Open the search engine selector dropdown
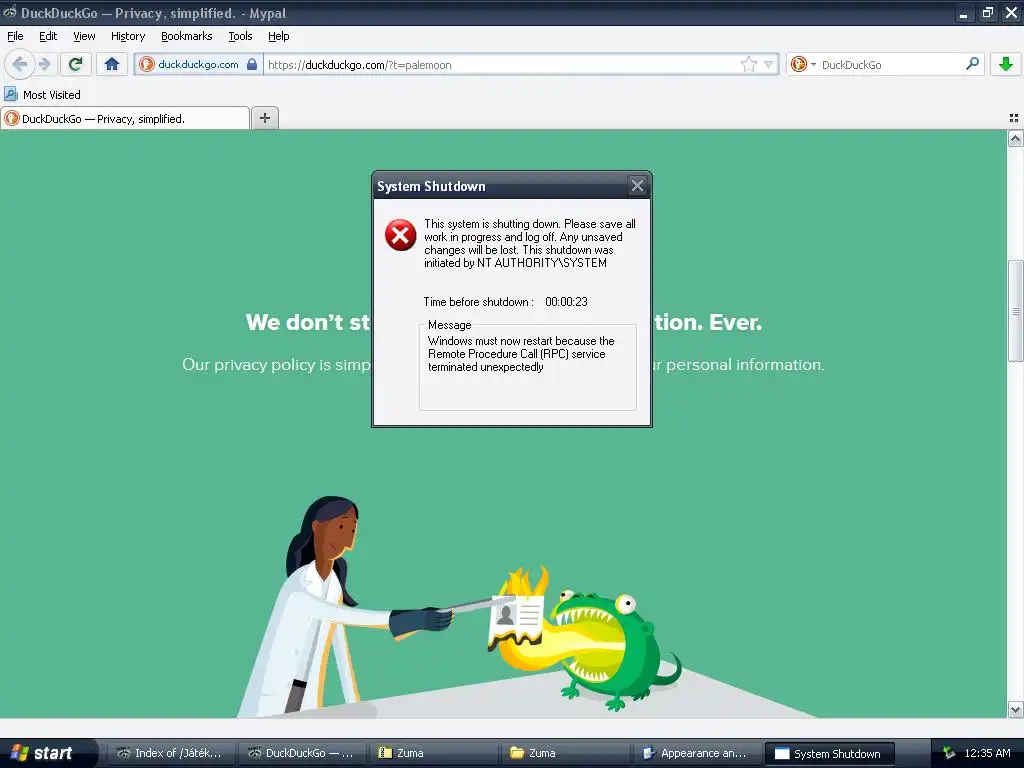Image resolution: width=1024 pixels, height=768 pixels. coord(803,64)
